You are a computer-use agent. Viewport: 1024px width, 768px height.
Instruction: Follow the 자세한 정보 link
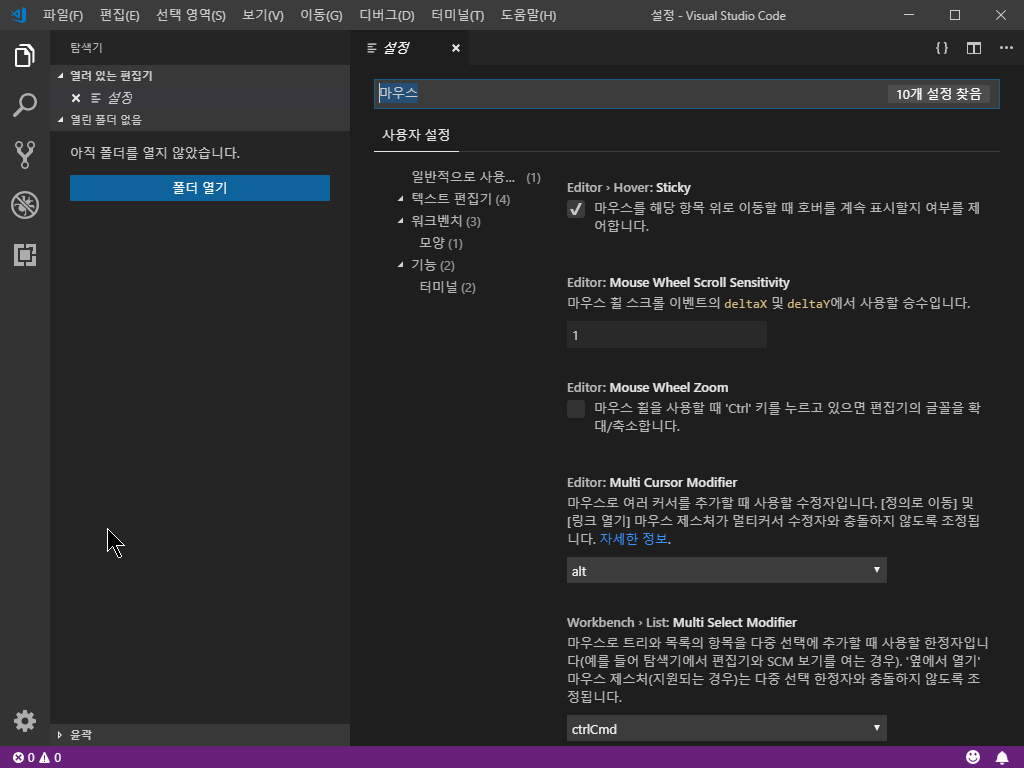(633, 539)
